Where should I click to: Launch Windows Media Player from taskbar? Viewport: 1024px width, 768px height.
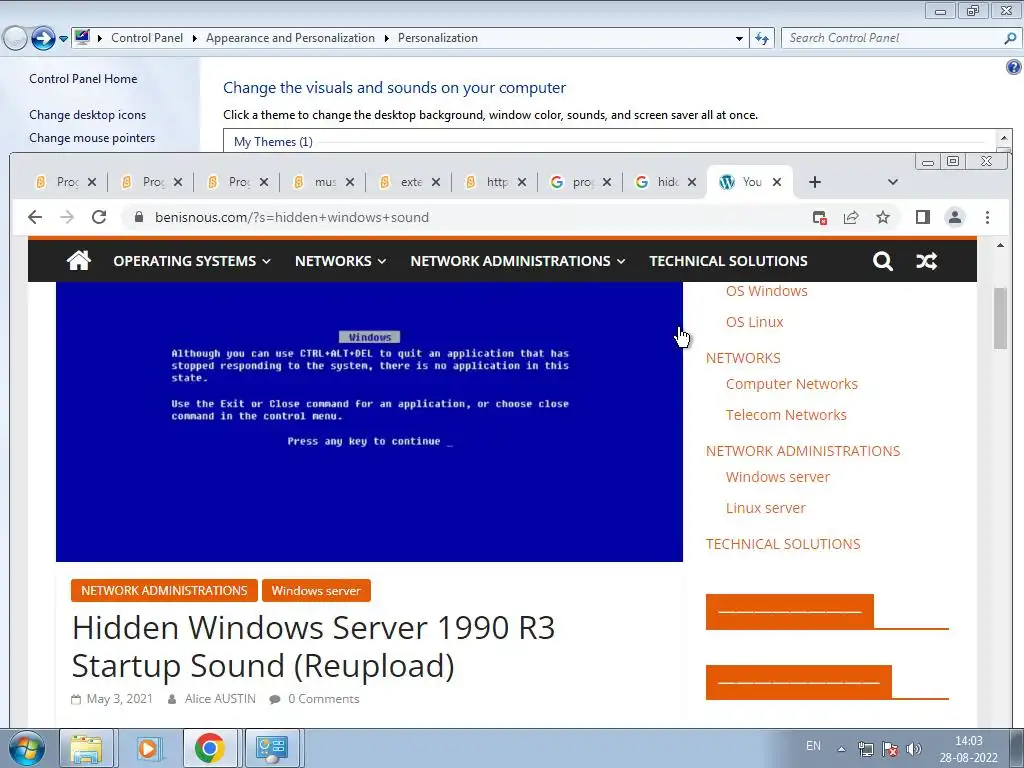point(148,748)
